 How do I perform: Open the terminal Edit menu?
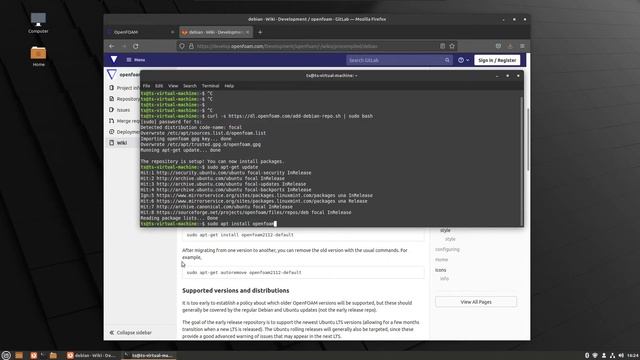(x=159, y=86)
